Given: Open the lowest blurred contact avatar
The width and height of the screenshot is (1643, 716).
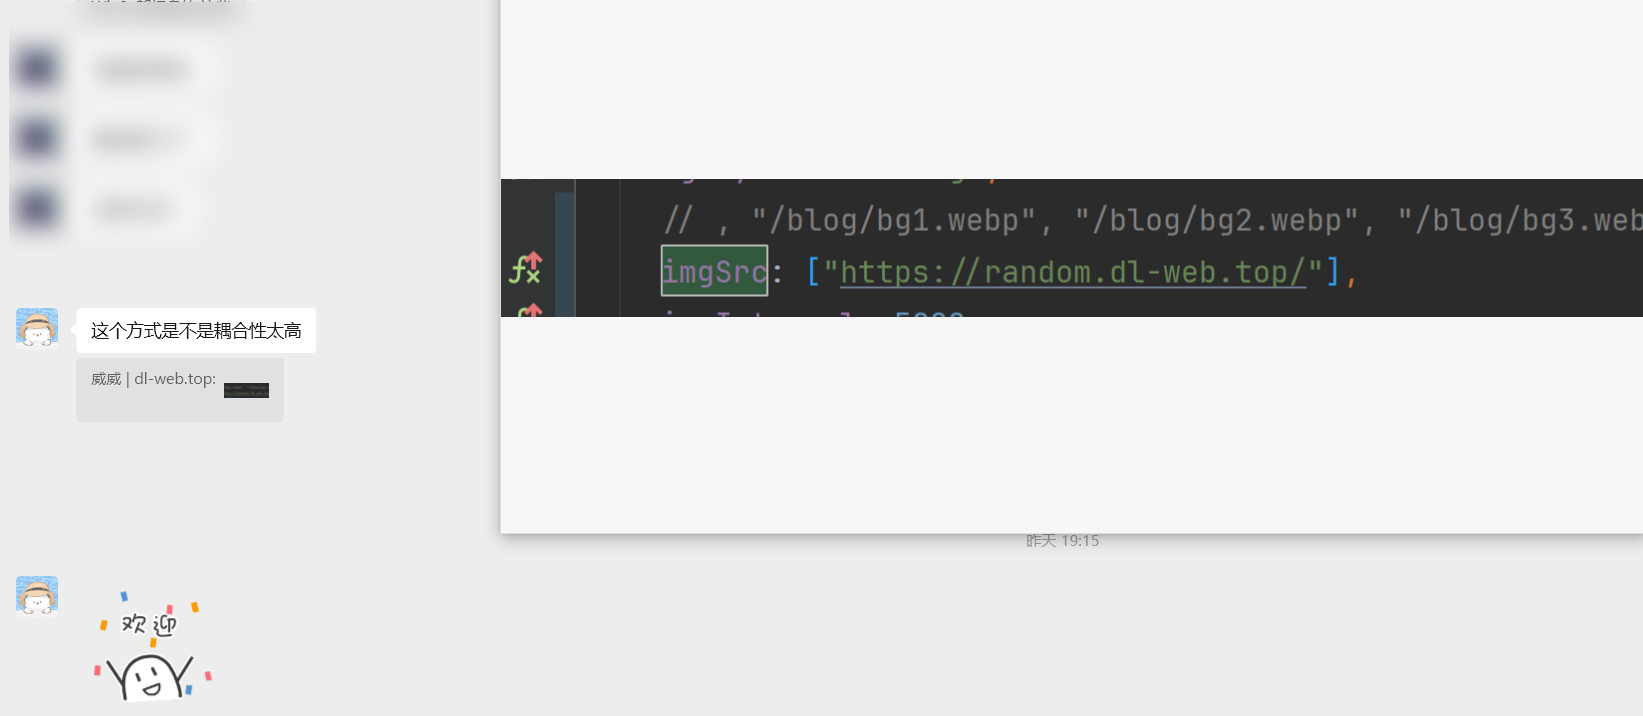Looking at the screenshot, I should click(x=37, y=208).
